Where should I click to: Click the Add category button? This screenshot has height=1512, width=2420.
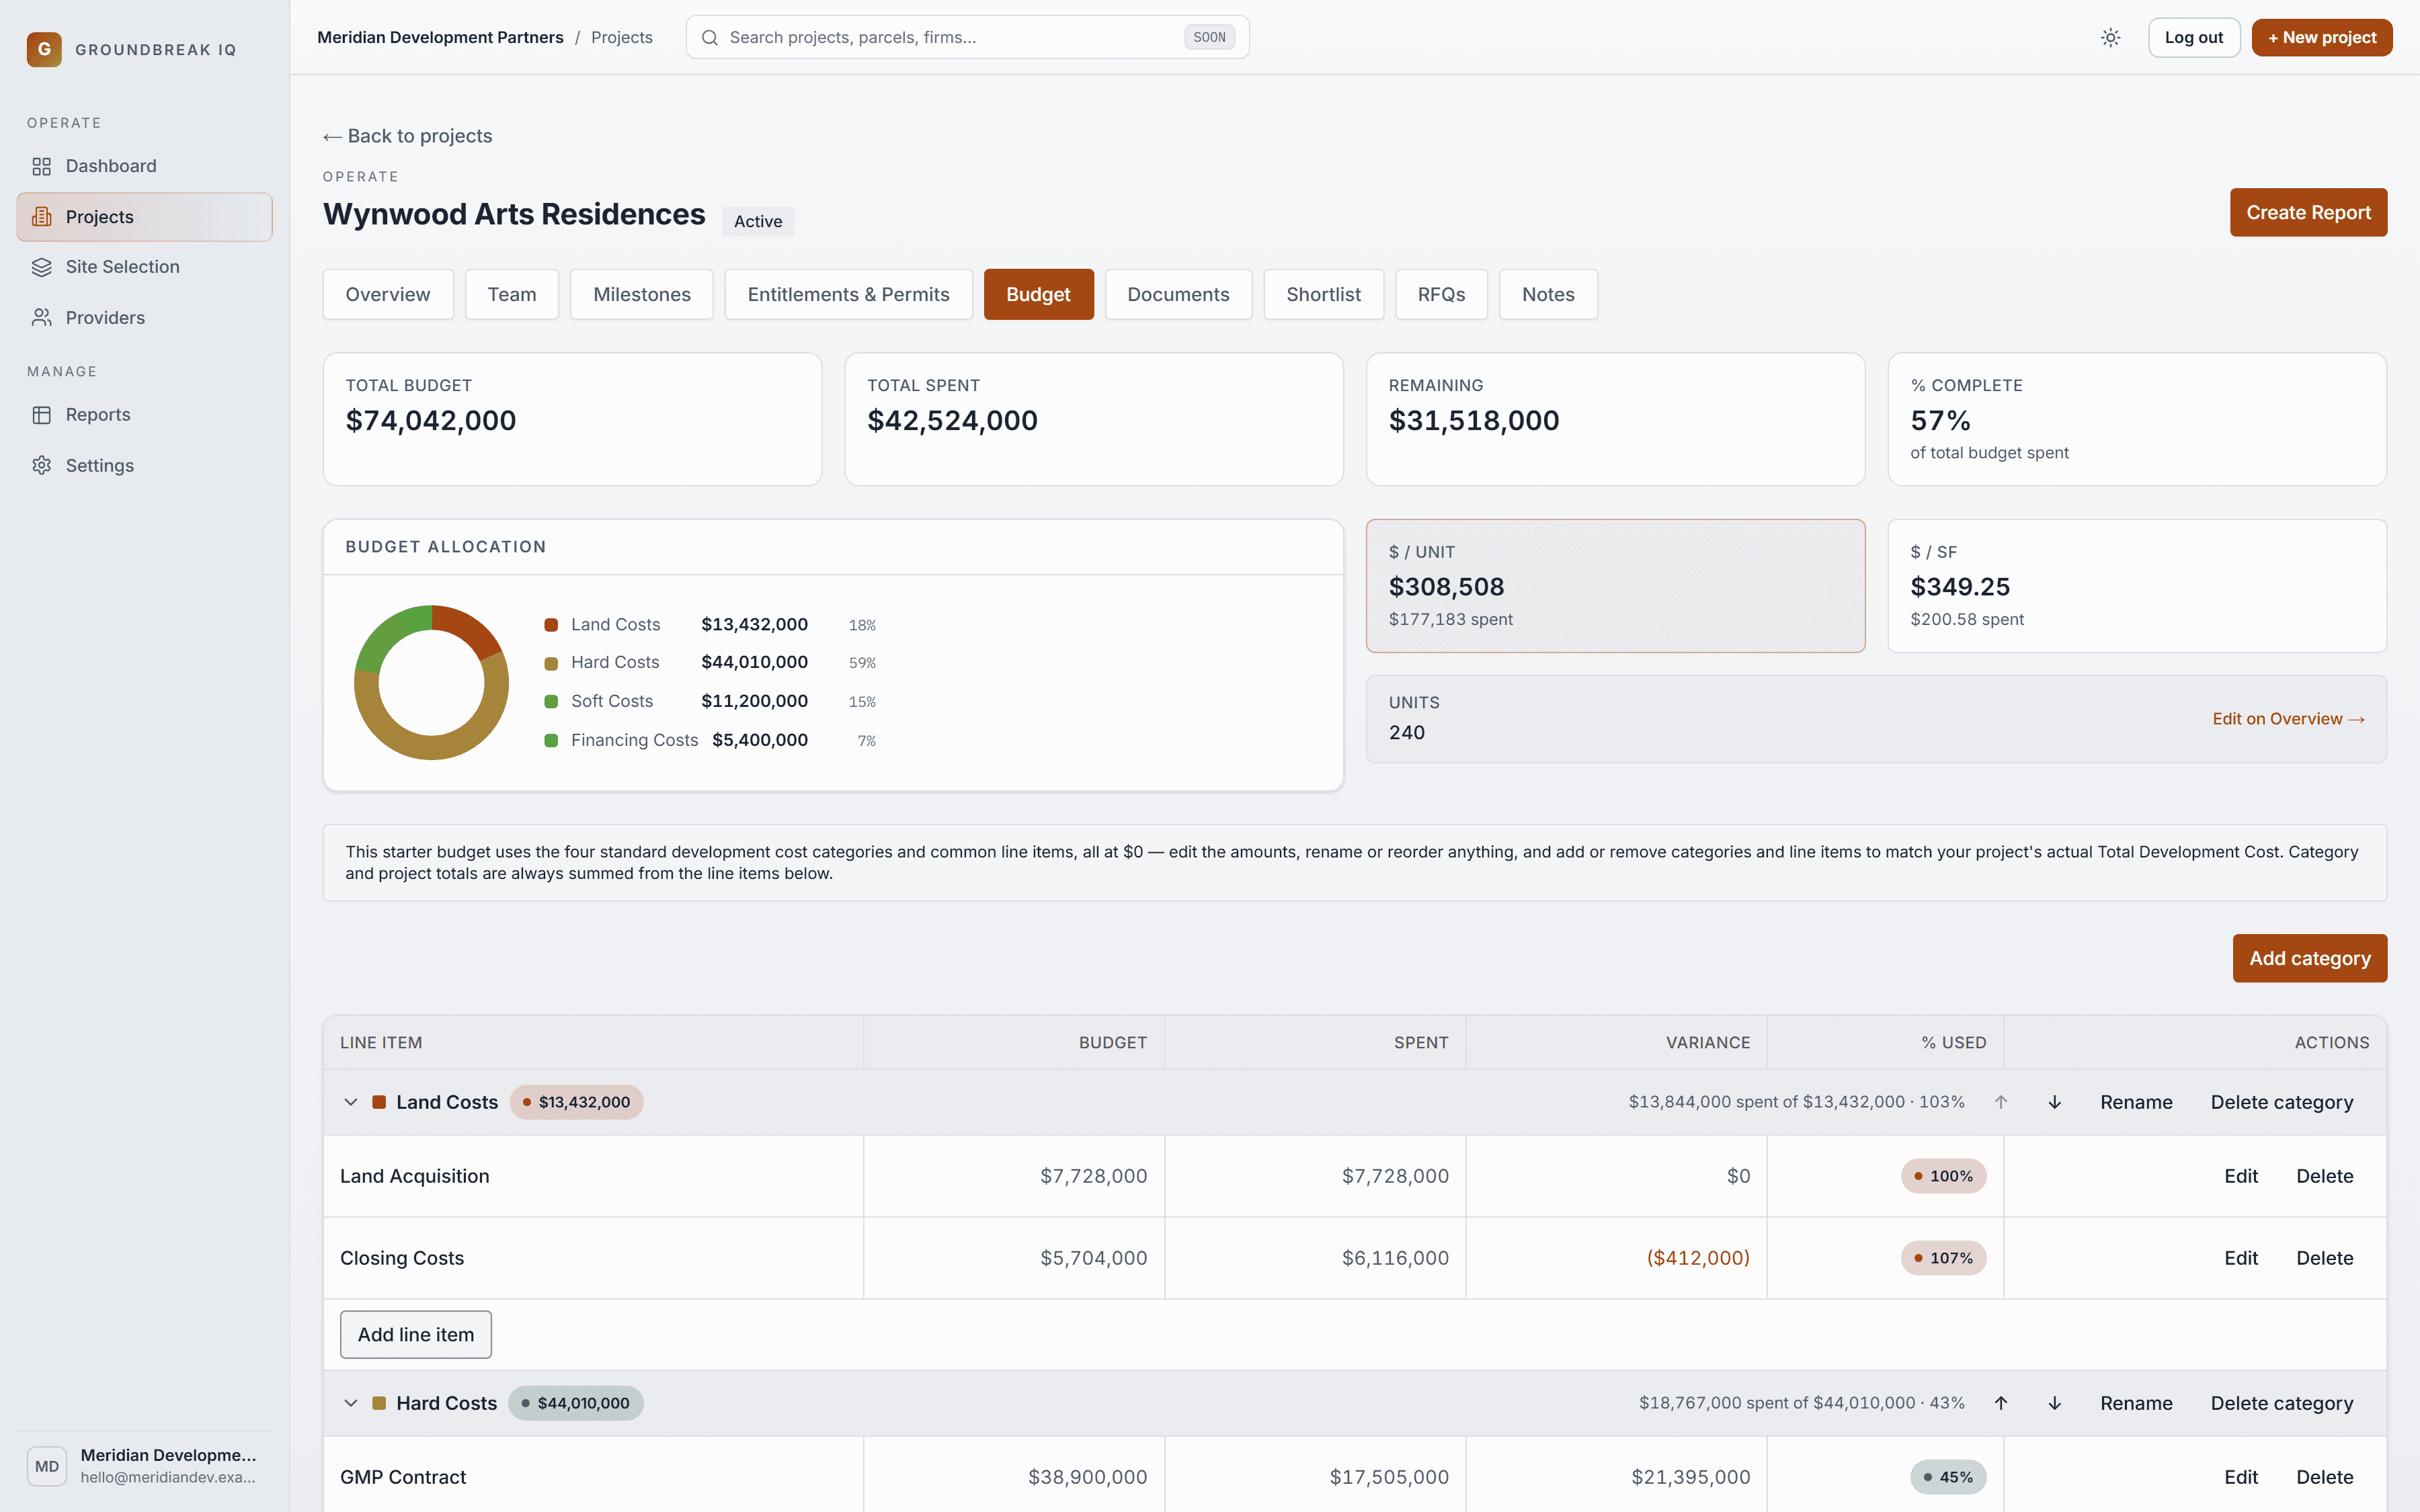tap(2309, 959)
